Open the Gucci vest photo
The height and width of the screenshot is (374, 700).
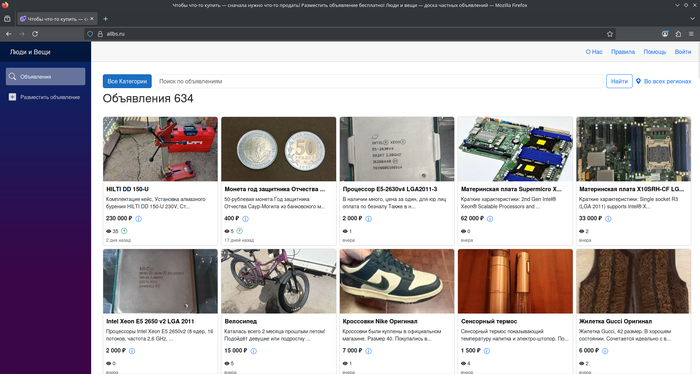coord(633,281)
